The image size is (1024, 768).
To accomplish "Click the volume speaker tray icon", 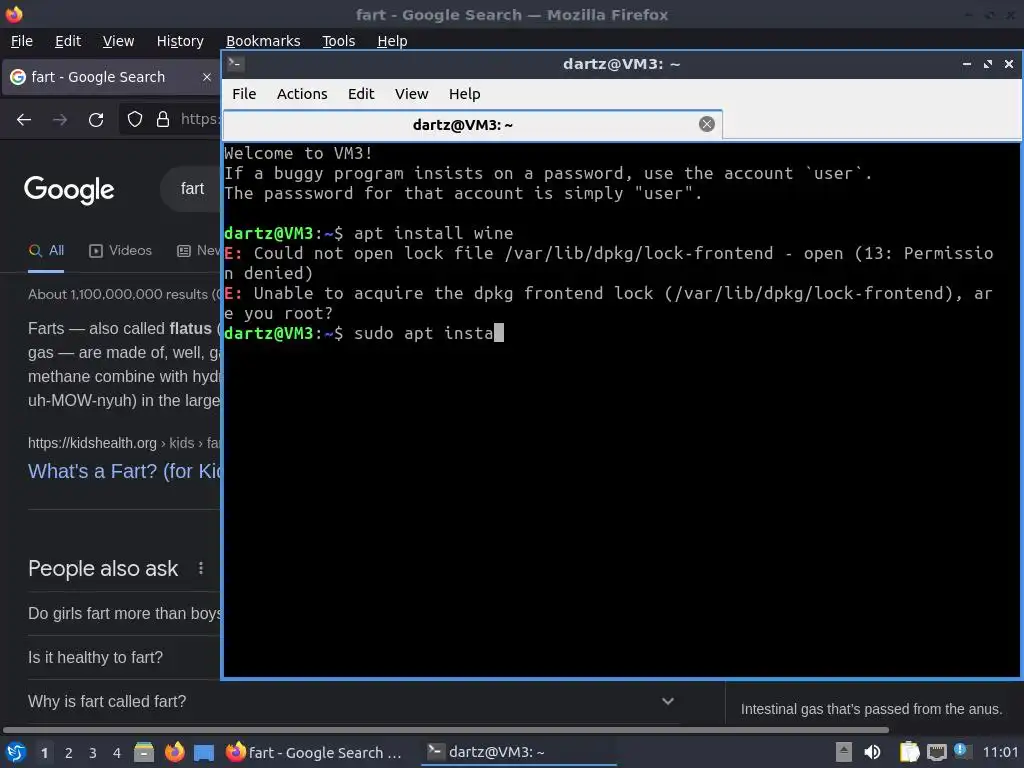I will point(872,752).
